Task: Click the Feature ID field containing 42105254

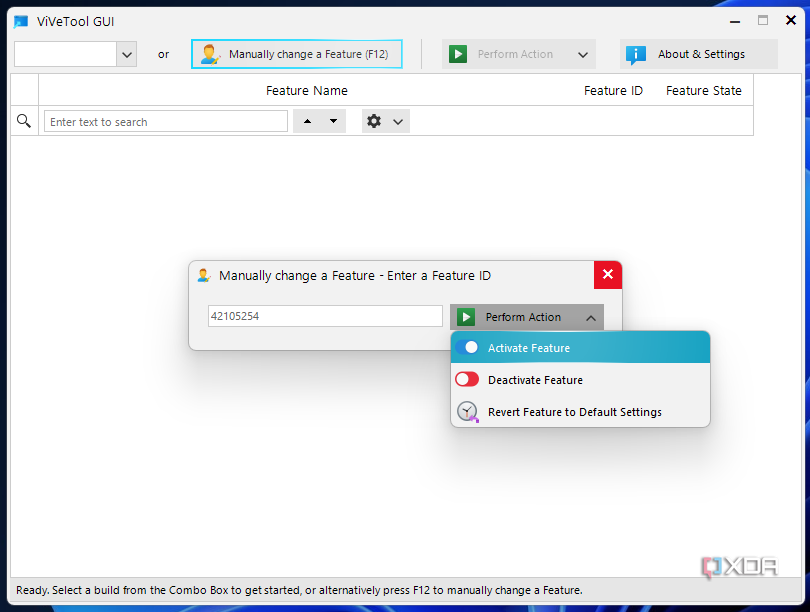Action: point(325,316)
